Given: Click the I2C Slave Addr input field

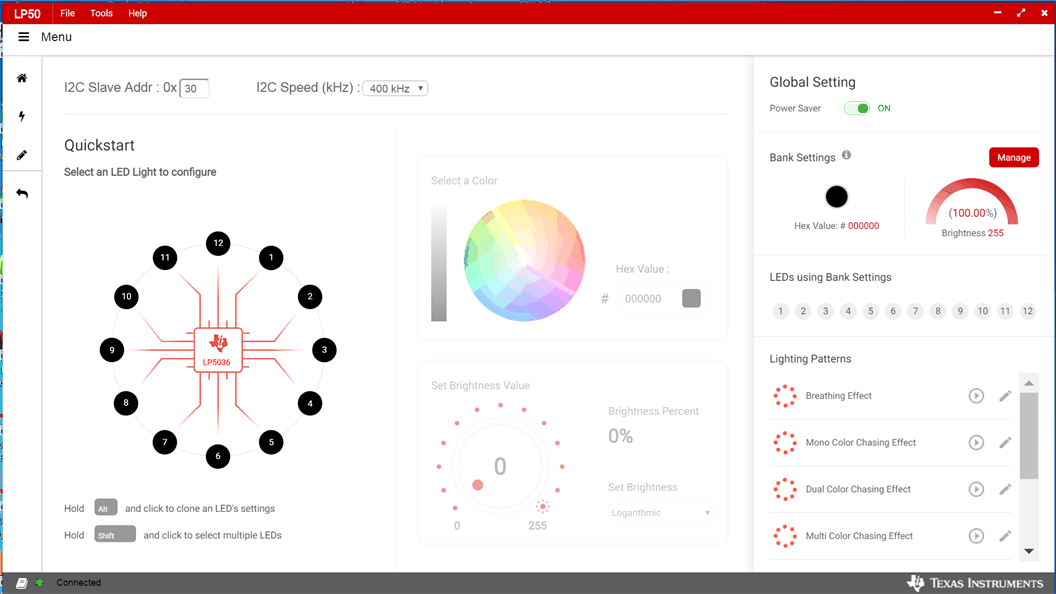Looking at the screenshot, I should pyautogui.click(x=192, y=88).
